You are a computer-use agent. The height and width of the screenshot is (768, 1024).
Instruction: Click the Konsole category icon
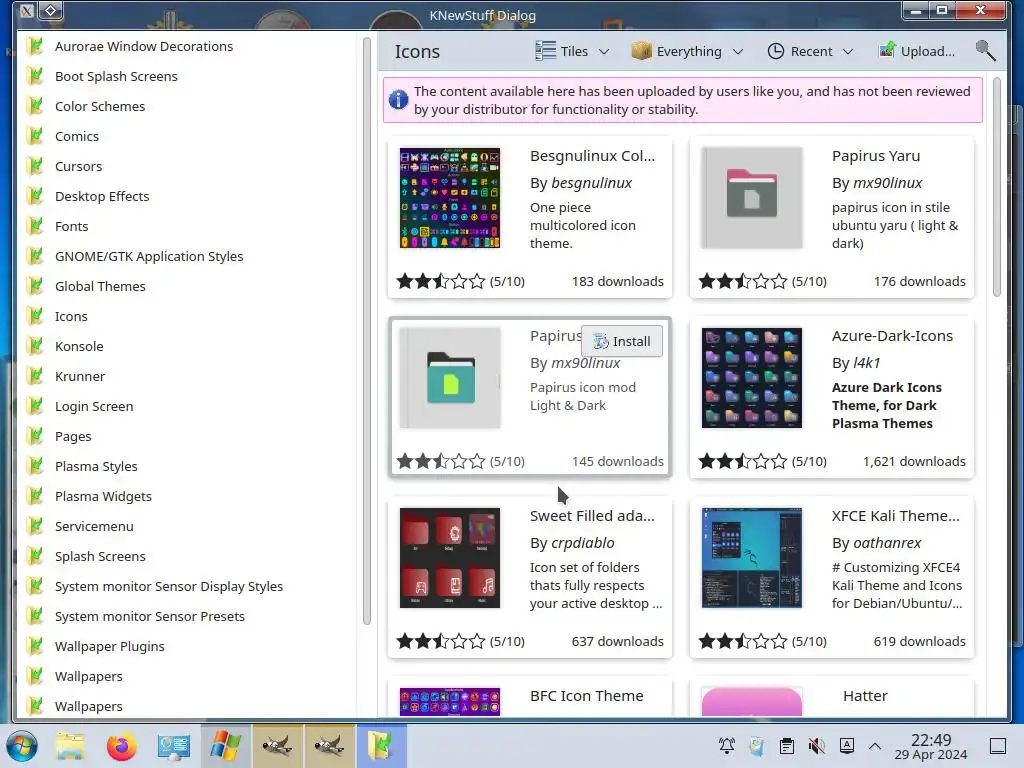coord(35,346)
